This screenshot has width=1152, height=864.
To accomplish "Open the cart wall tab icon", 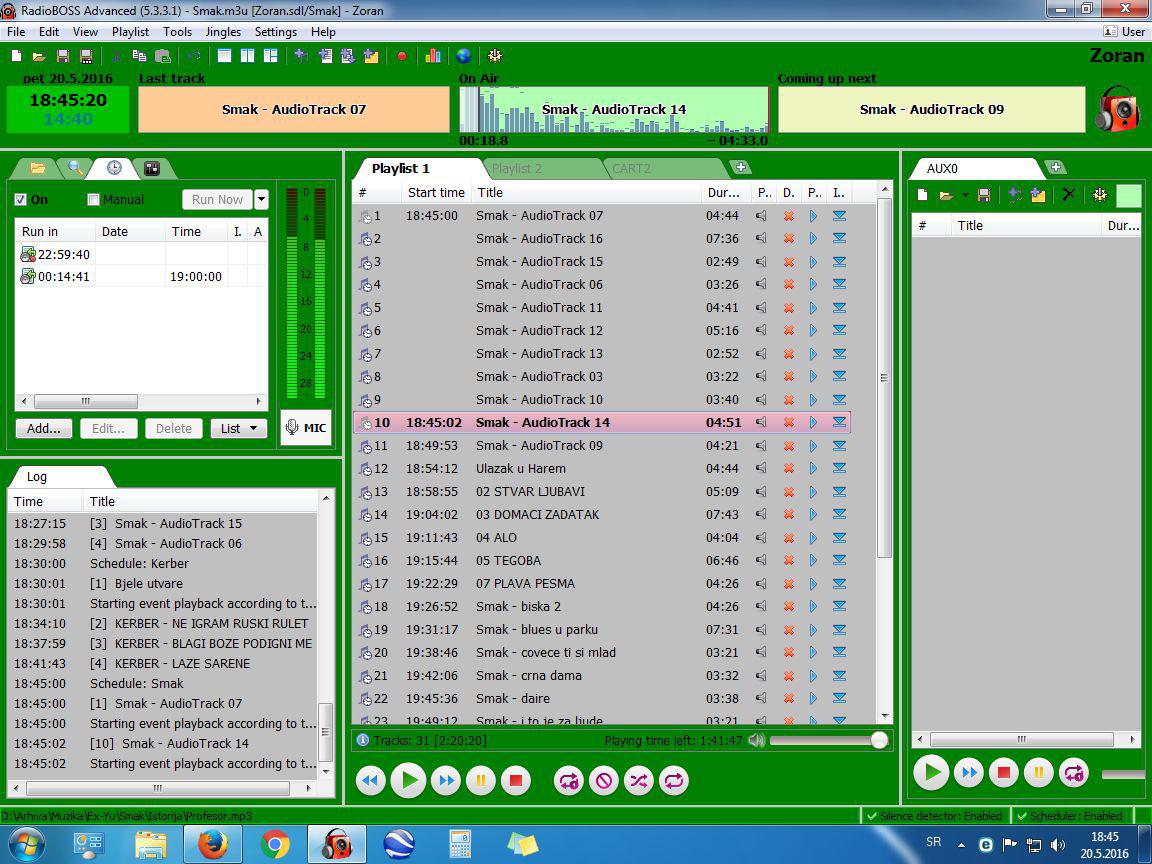I will [x=152, y=168].
